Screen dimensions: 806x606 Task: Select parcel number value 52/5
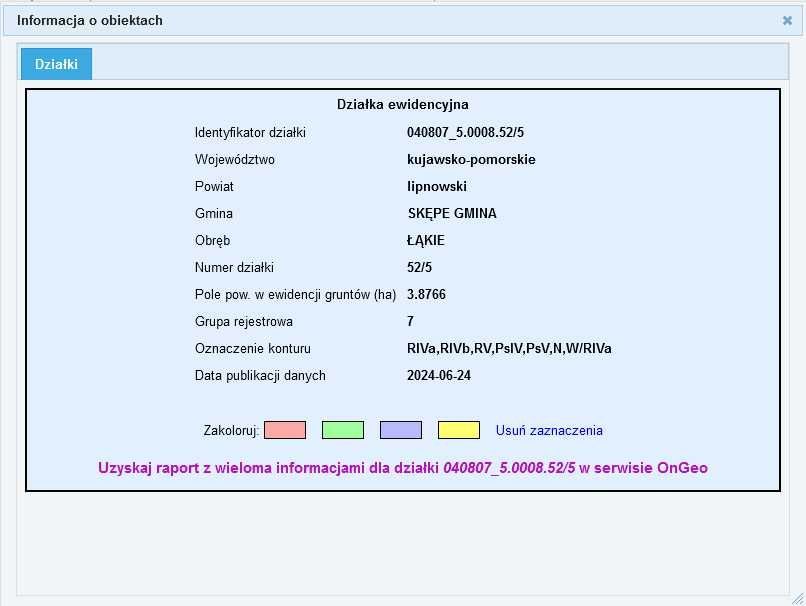419,267
